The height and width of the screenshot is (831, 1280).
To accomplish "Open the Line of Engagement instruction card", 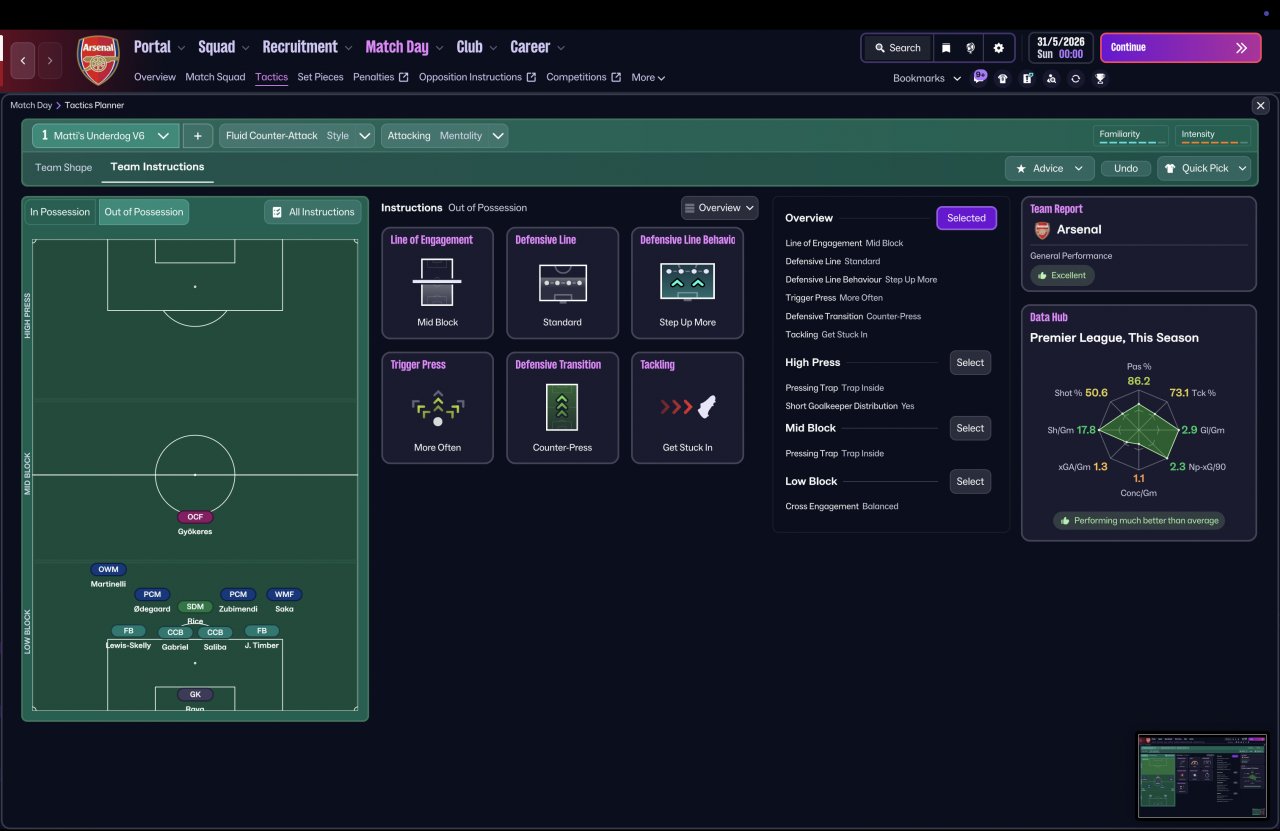I will [438, 283].
